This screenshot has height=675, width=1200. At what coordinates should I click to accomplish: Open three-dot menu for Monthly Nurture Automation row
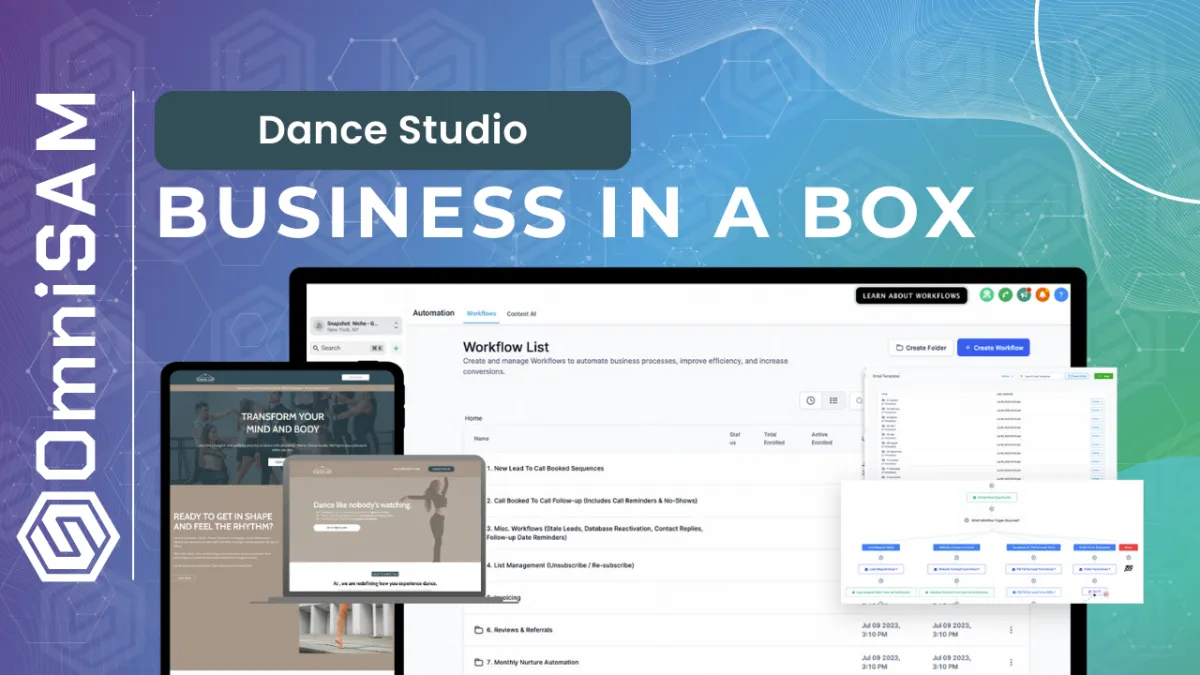[x=1011, y=662]
